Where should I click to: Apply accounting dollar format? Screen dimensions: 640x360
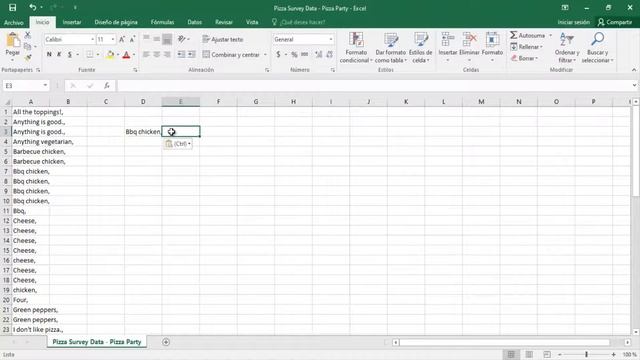click(x=278, y=54)
